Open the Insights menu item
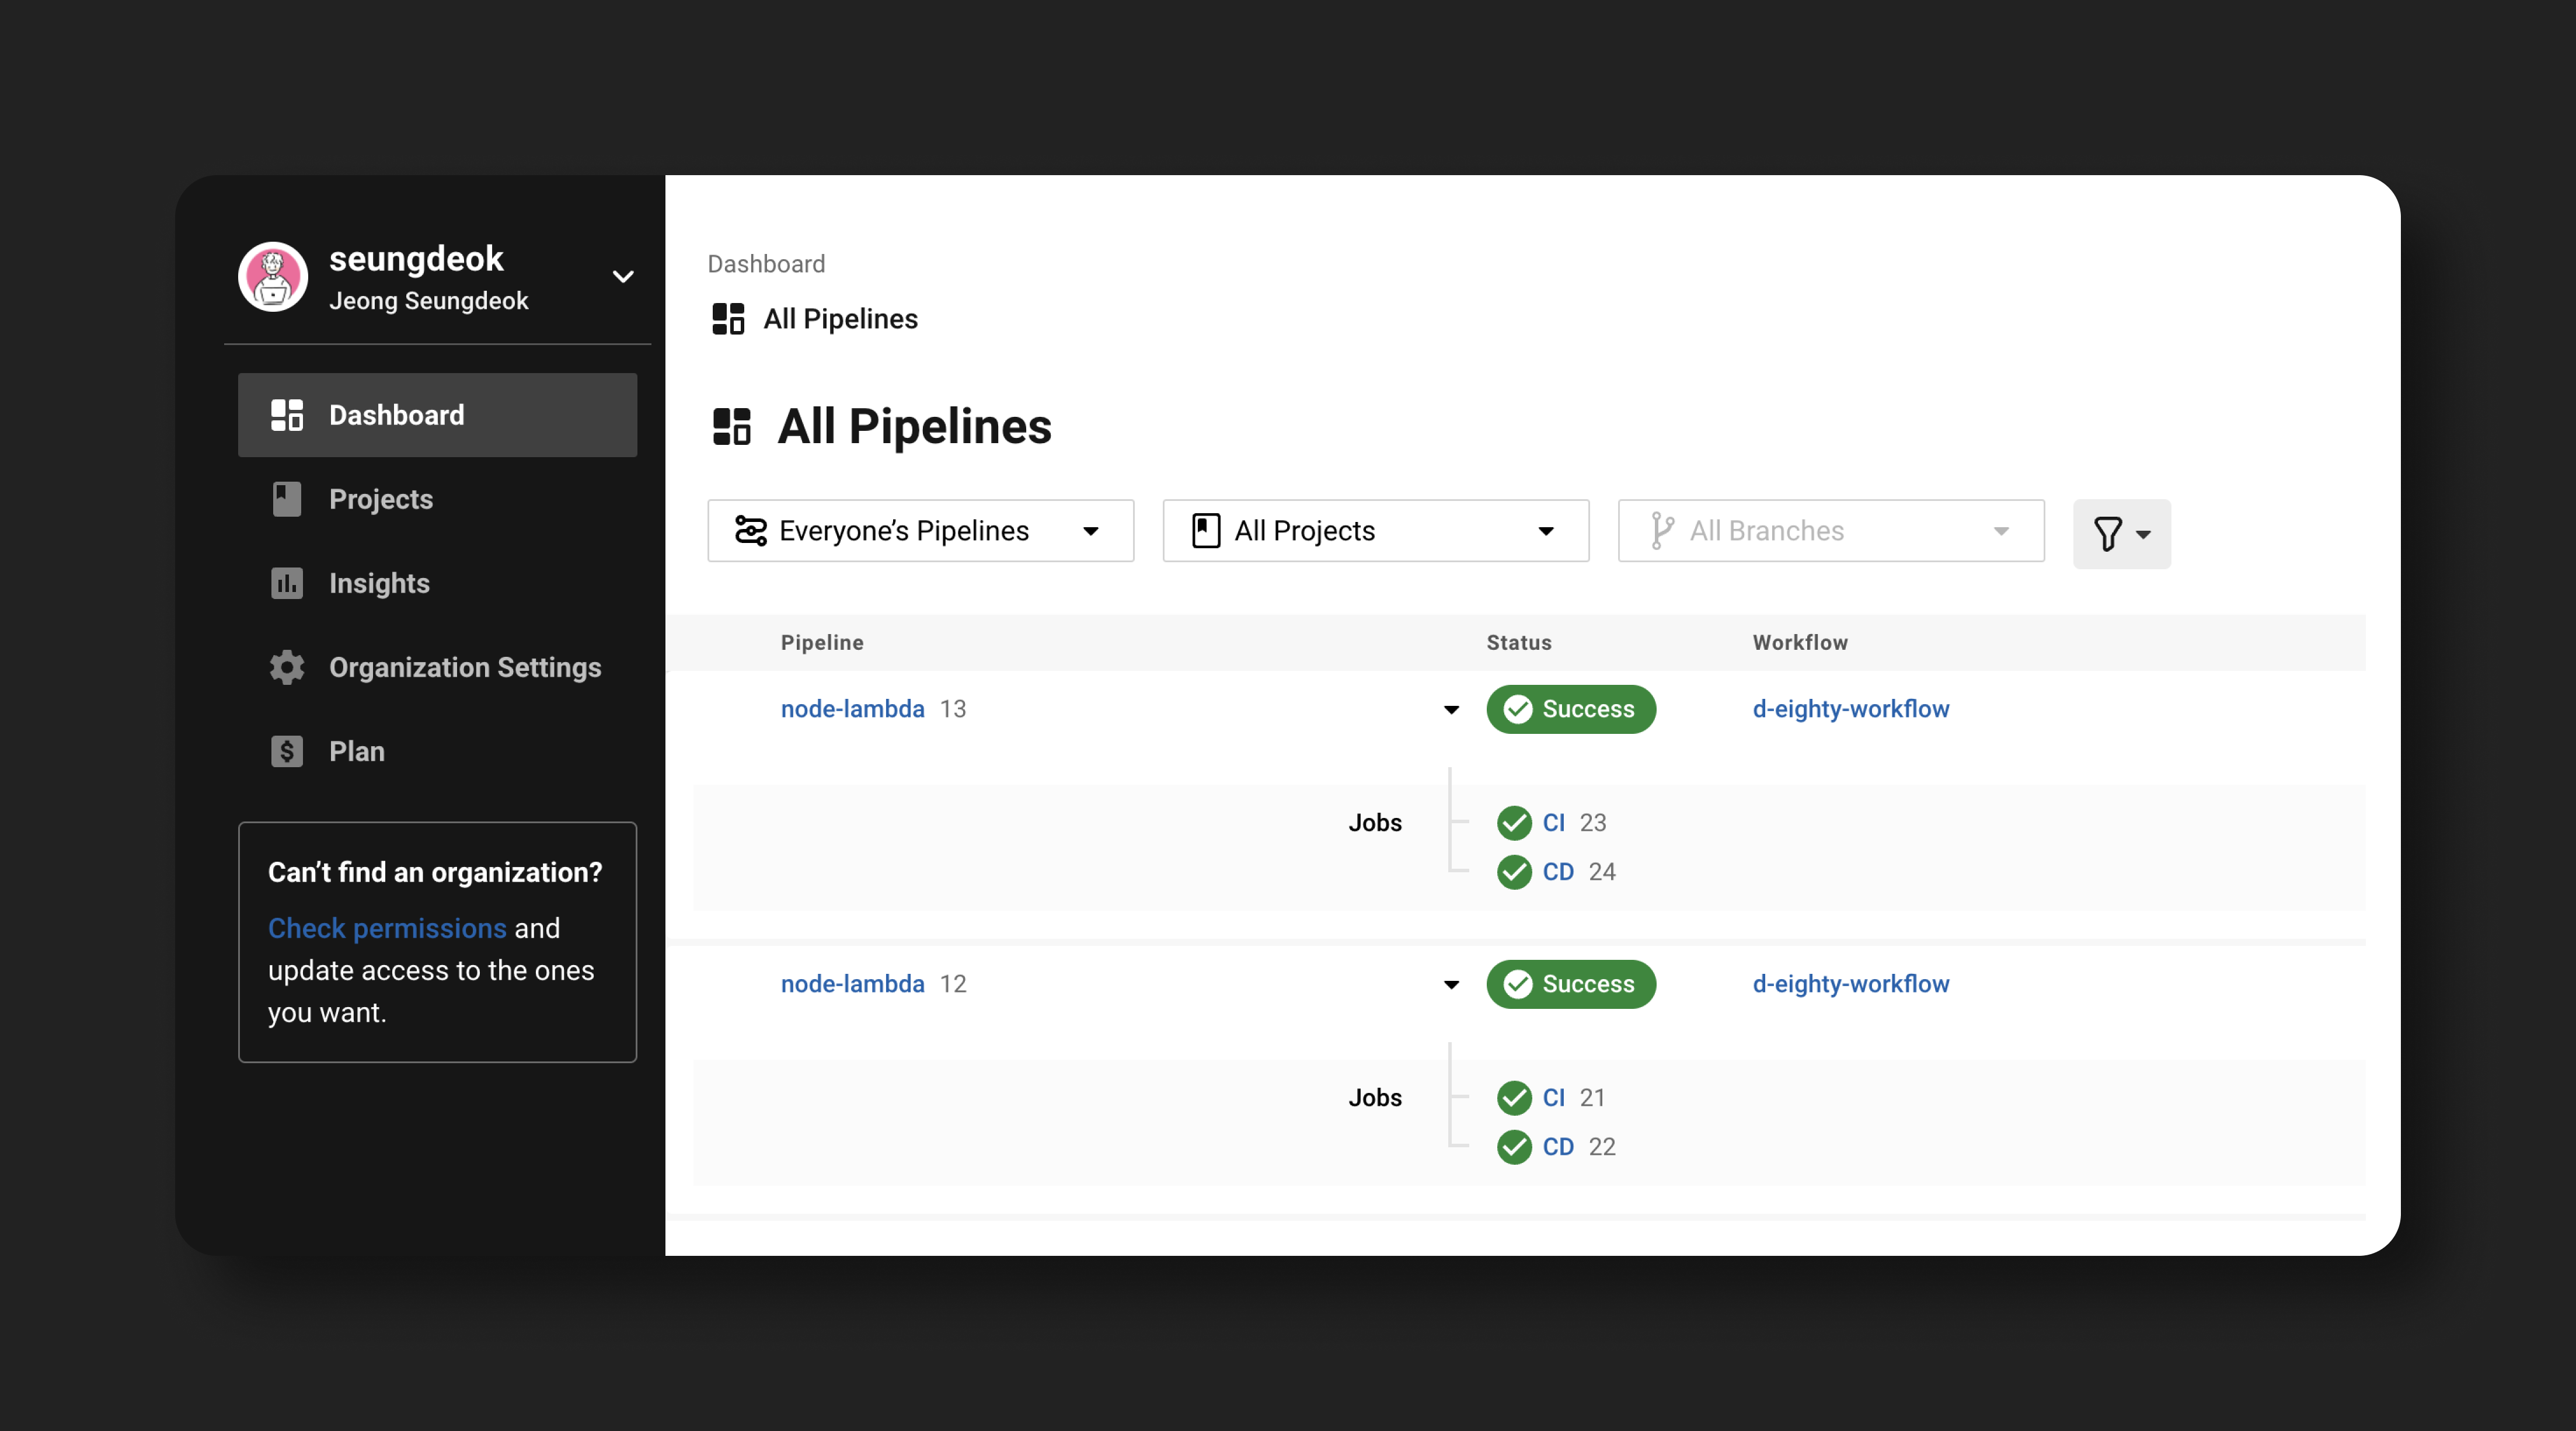This screenshot has width=2576, height=1431. pyautogui.click(x=379, y=583)
